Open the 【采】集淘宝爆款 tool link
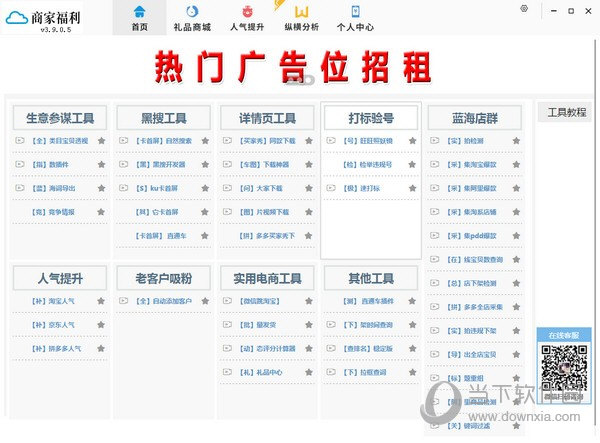The width and height of the screenshot is (600, 443). (471, 164)
